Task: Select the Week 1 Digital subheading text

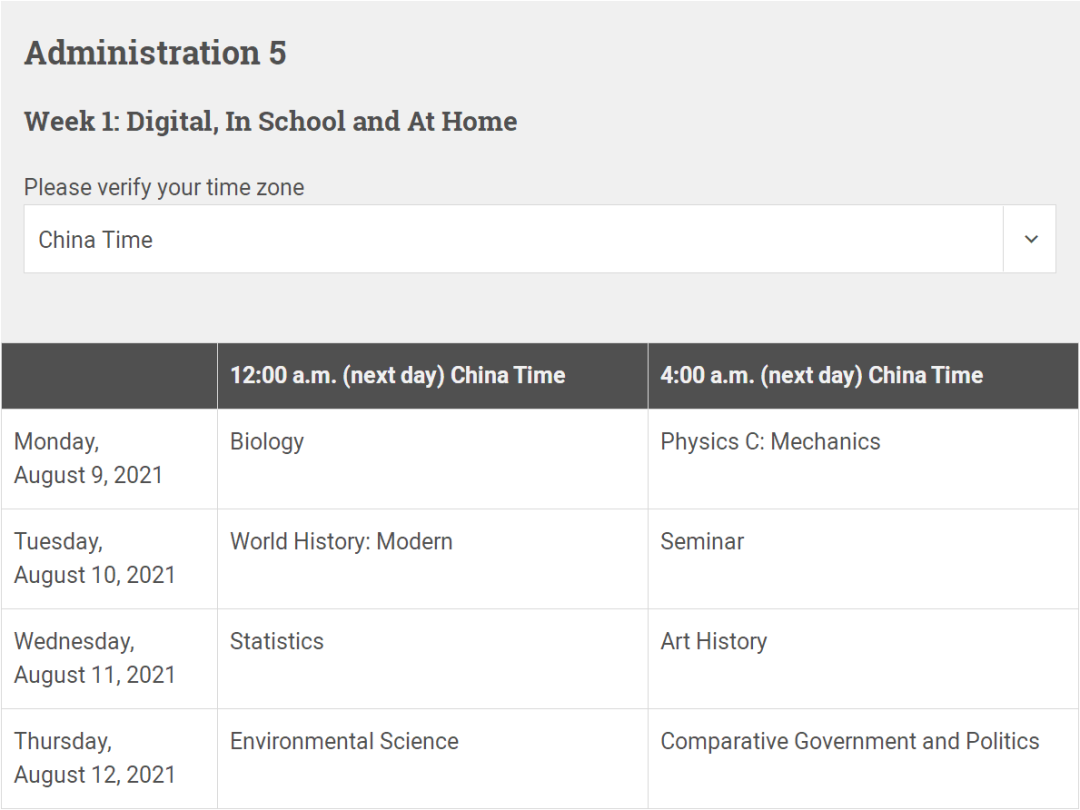Action: click(270, 122)
